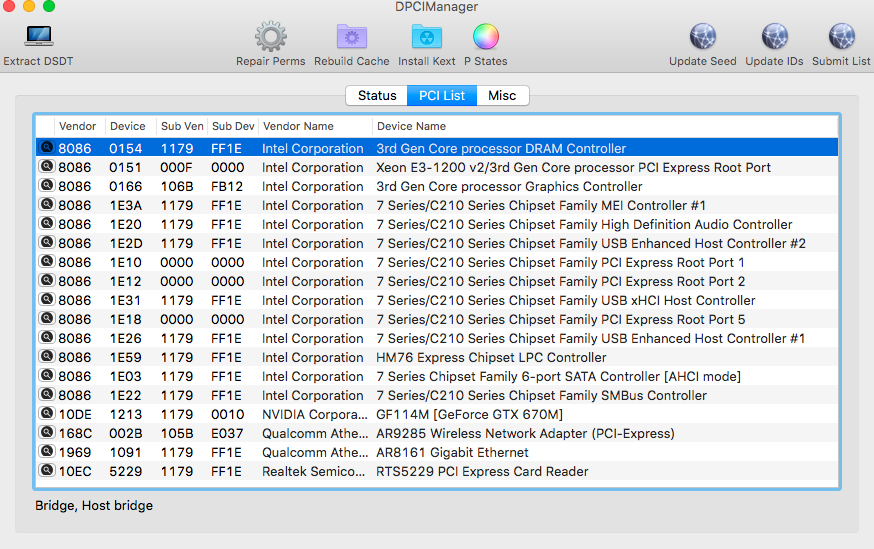Click the Rebuild Cache folder icon
This screenshot has width=874, height=549.
pos(352,38)
